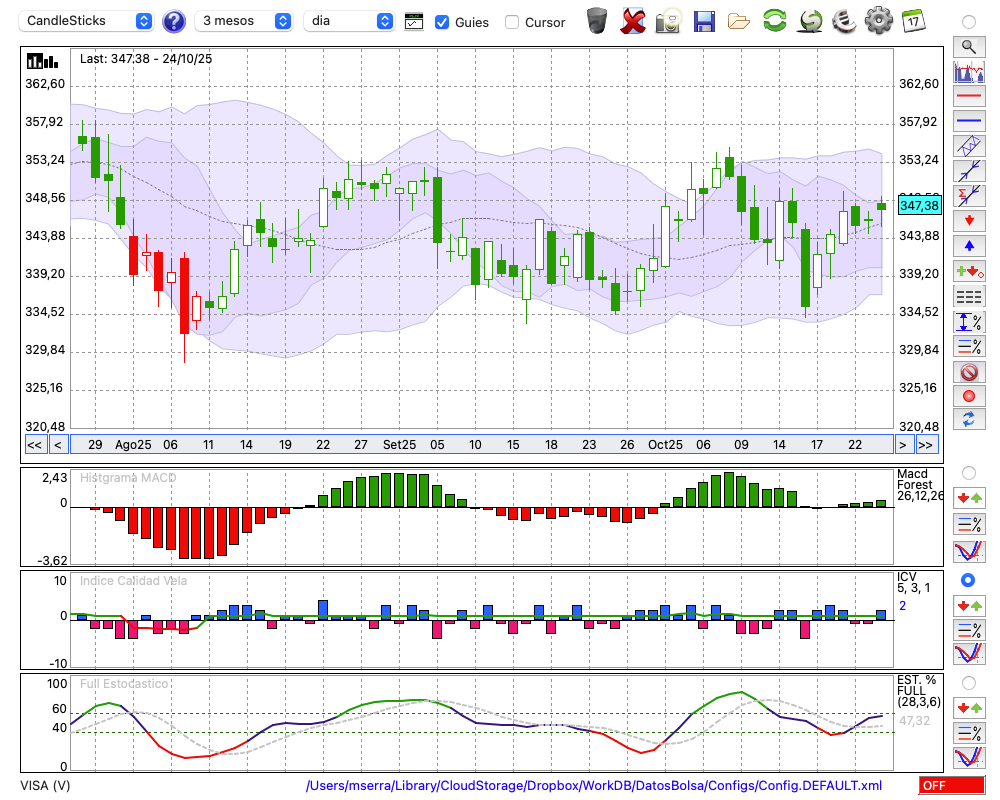
Task: Select the channel zigzag drawing tool
Action: pyautogui.click(x=969, y=146)
